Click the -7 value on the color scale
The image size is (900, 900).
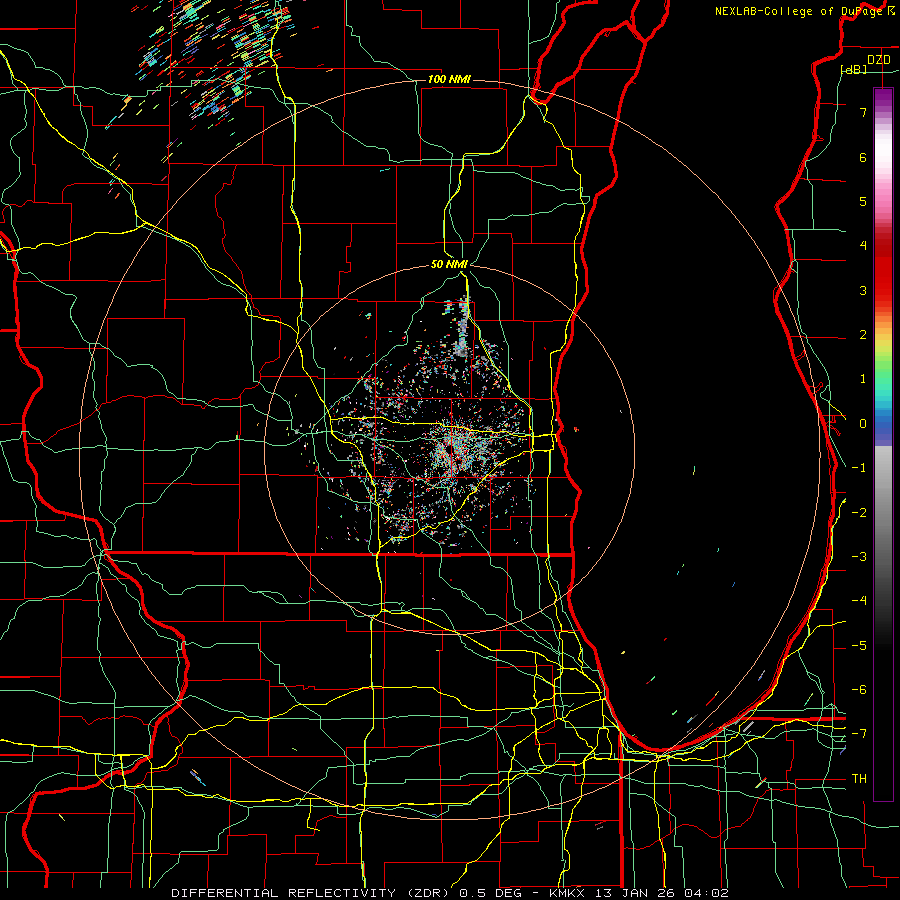(859, 734)
